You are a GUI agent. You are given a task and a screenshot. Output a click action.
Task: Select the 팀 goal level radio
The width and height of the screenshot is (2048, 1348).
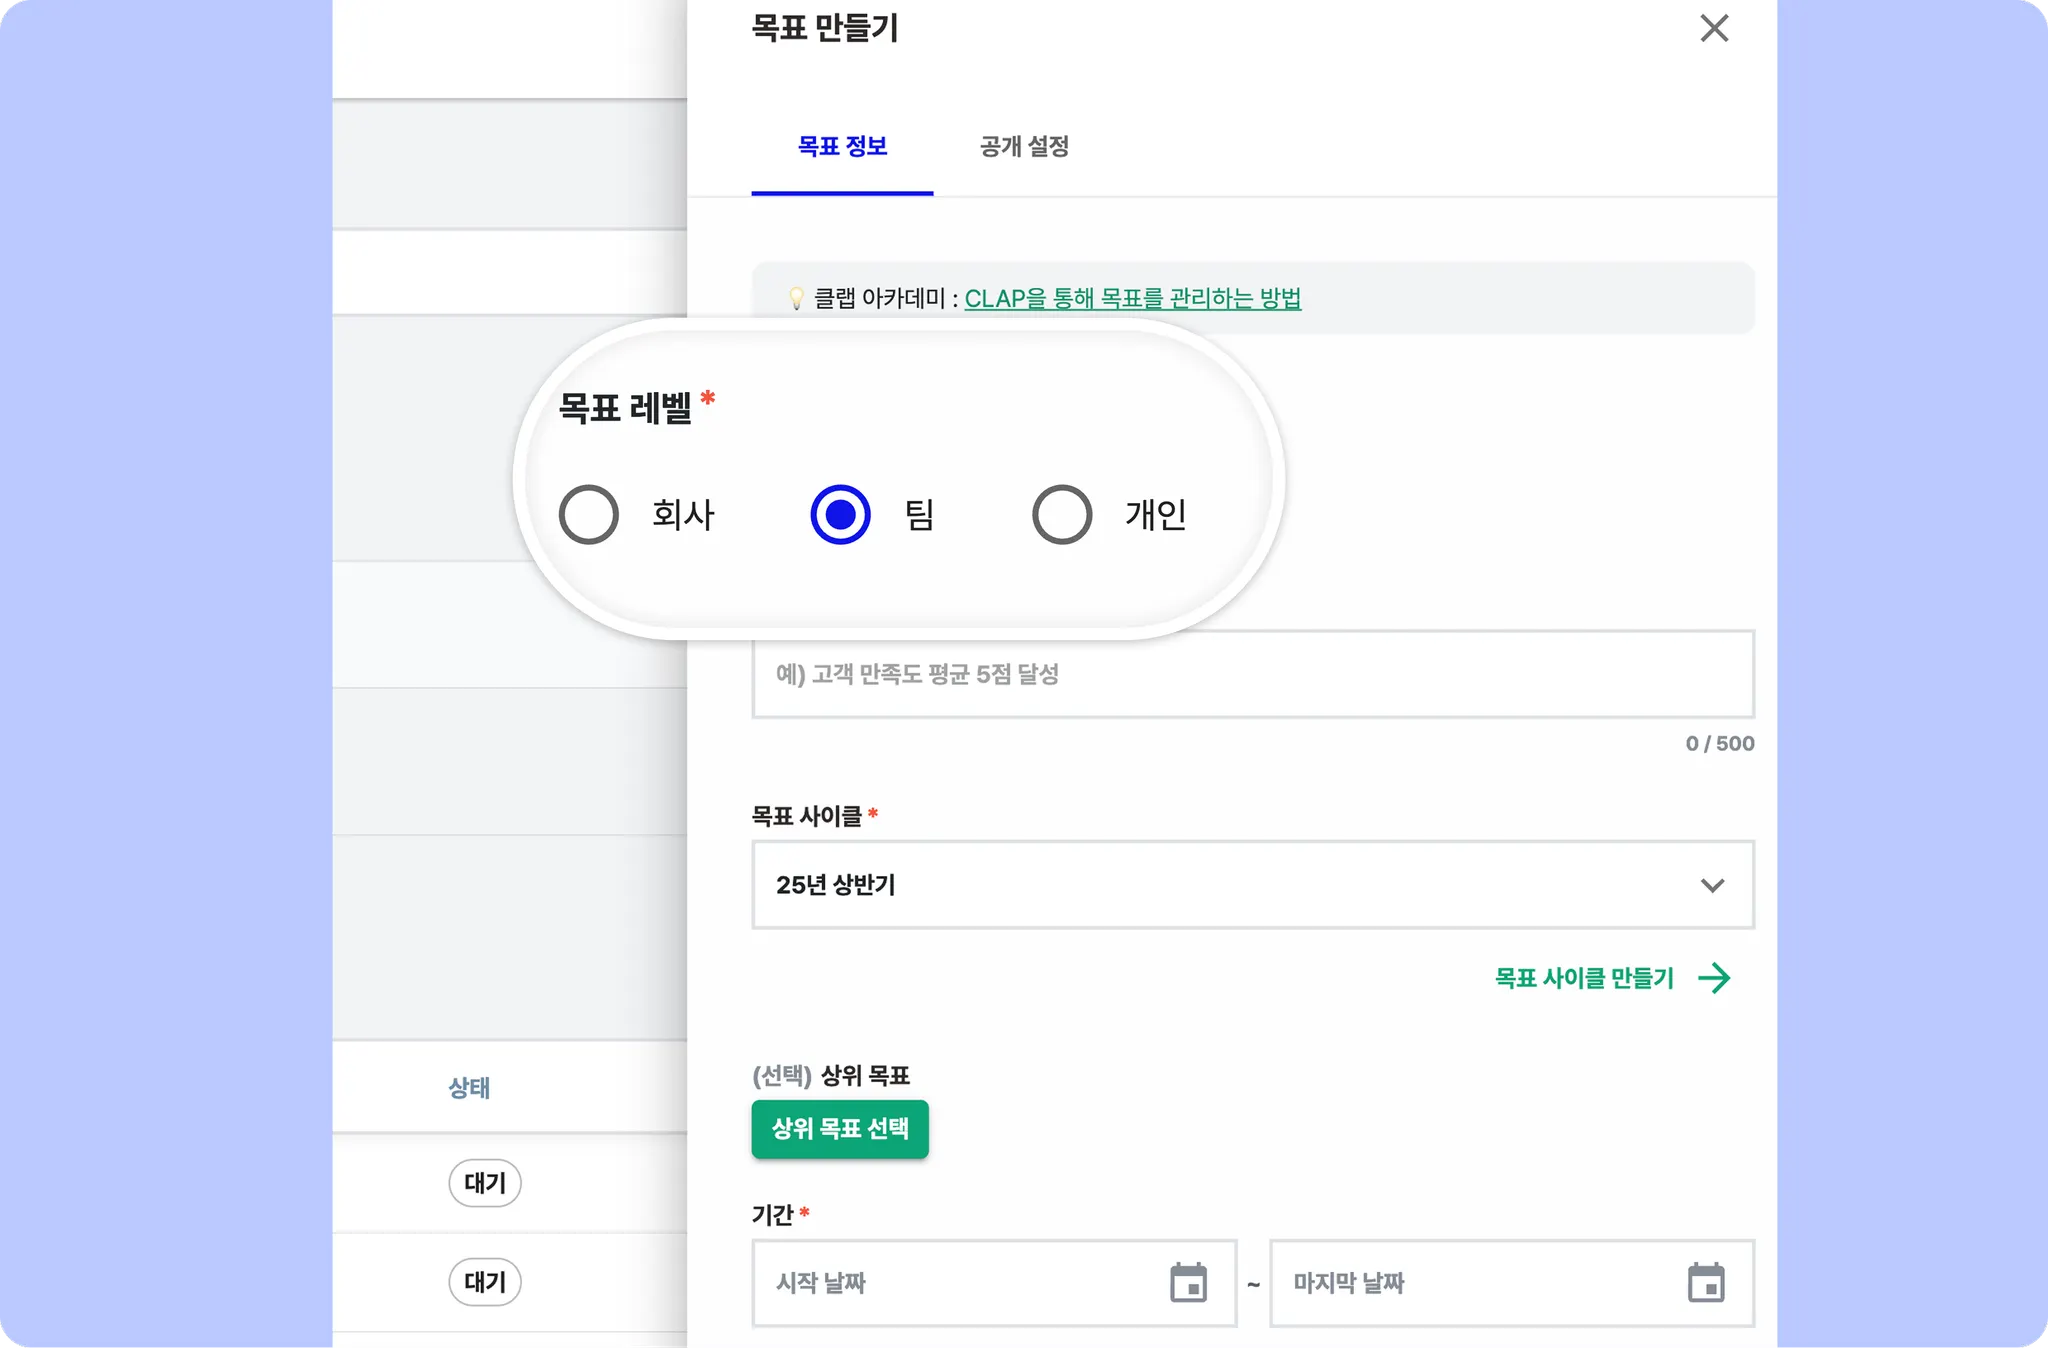click(x=840, y=514)
